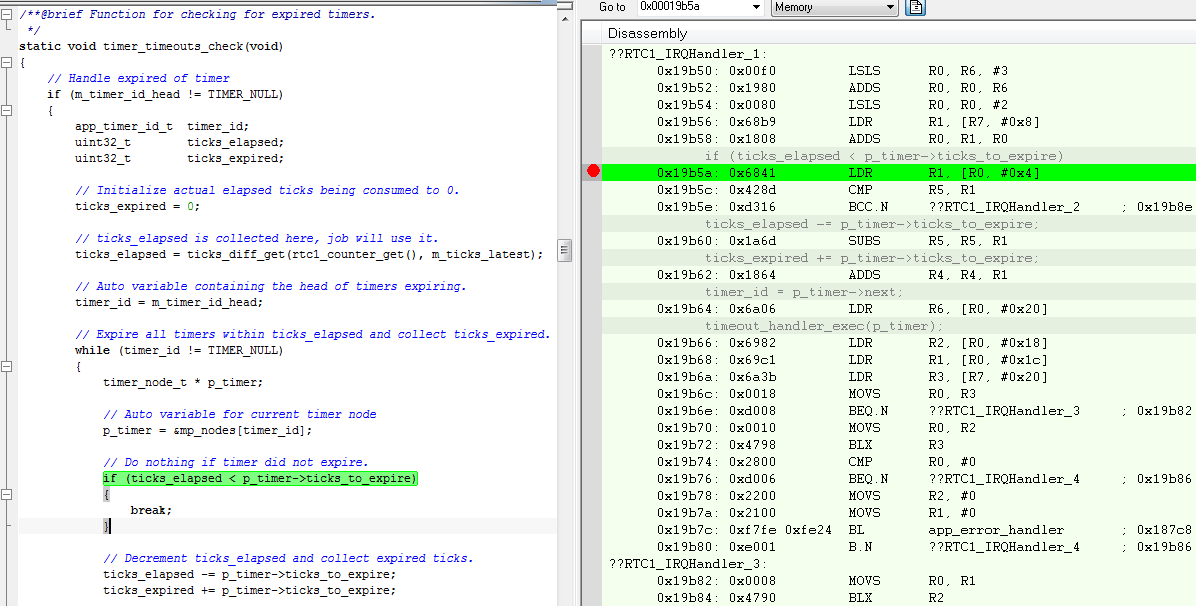Select the 0x19b78 MOVS R2, #0 line
Image resolution: width=1196 pixels, height=607 pixels.
pyautogui.click(x=899, y=496)
